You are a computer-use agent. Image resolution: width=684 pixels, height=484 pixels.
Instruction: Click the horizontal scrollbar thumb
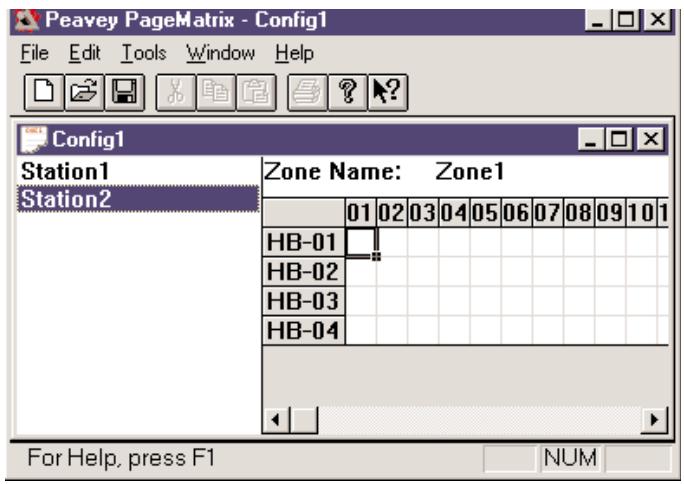[x=304, y=420]
